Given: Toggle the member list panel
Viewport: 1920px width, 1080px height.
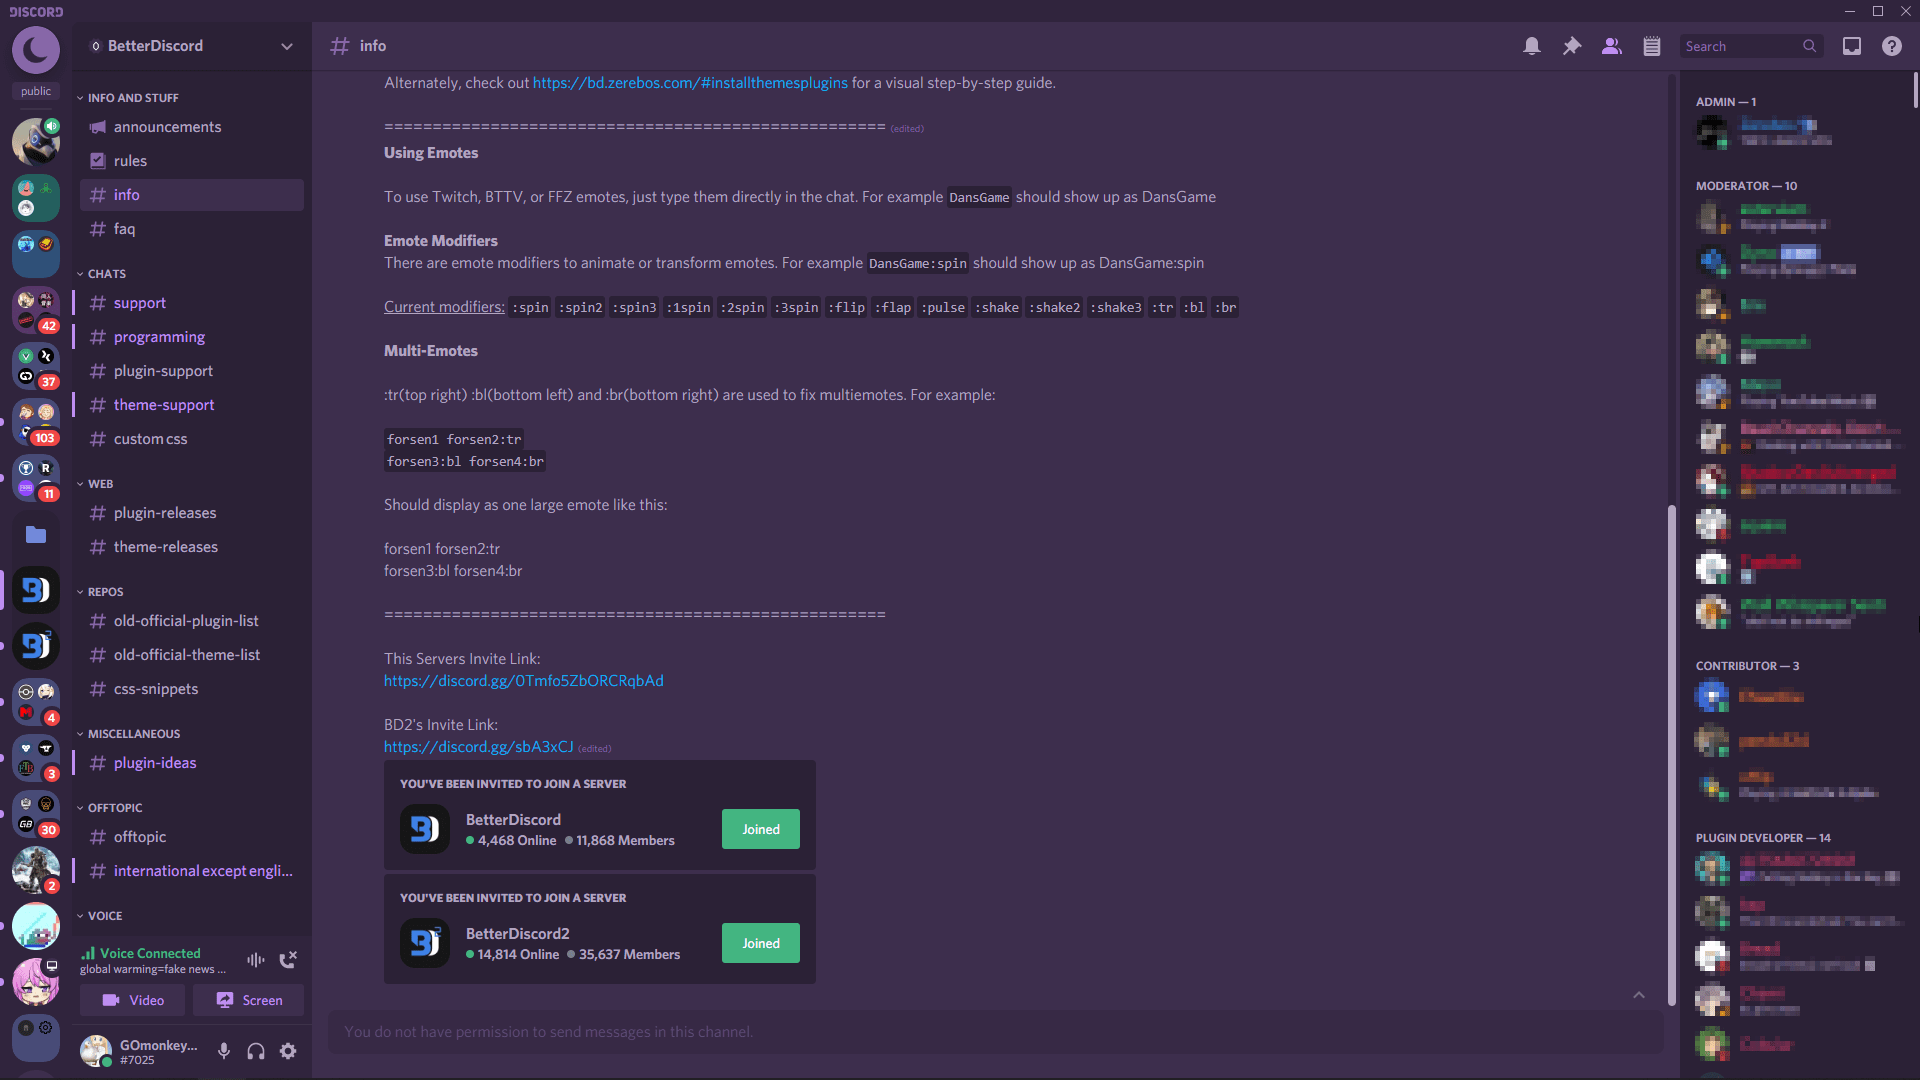Looking at the screenshot, I should [x=1611, y=46].
